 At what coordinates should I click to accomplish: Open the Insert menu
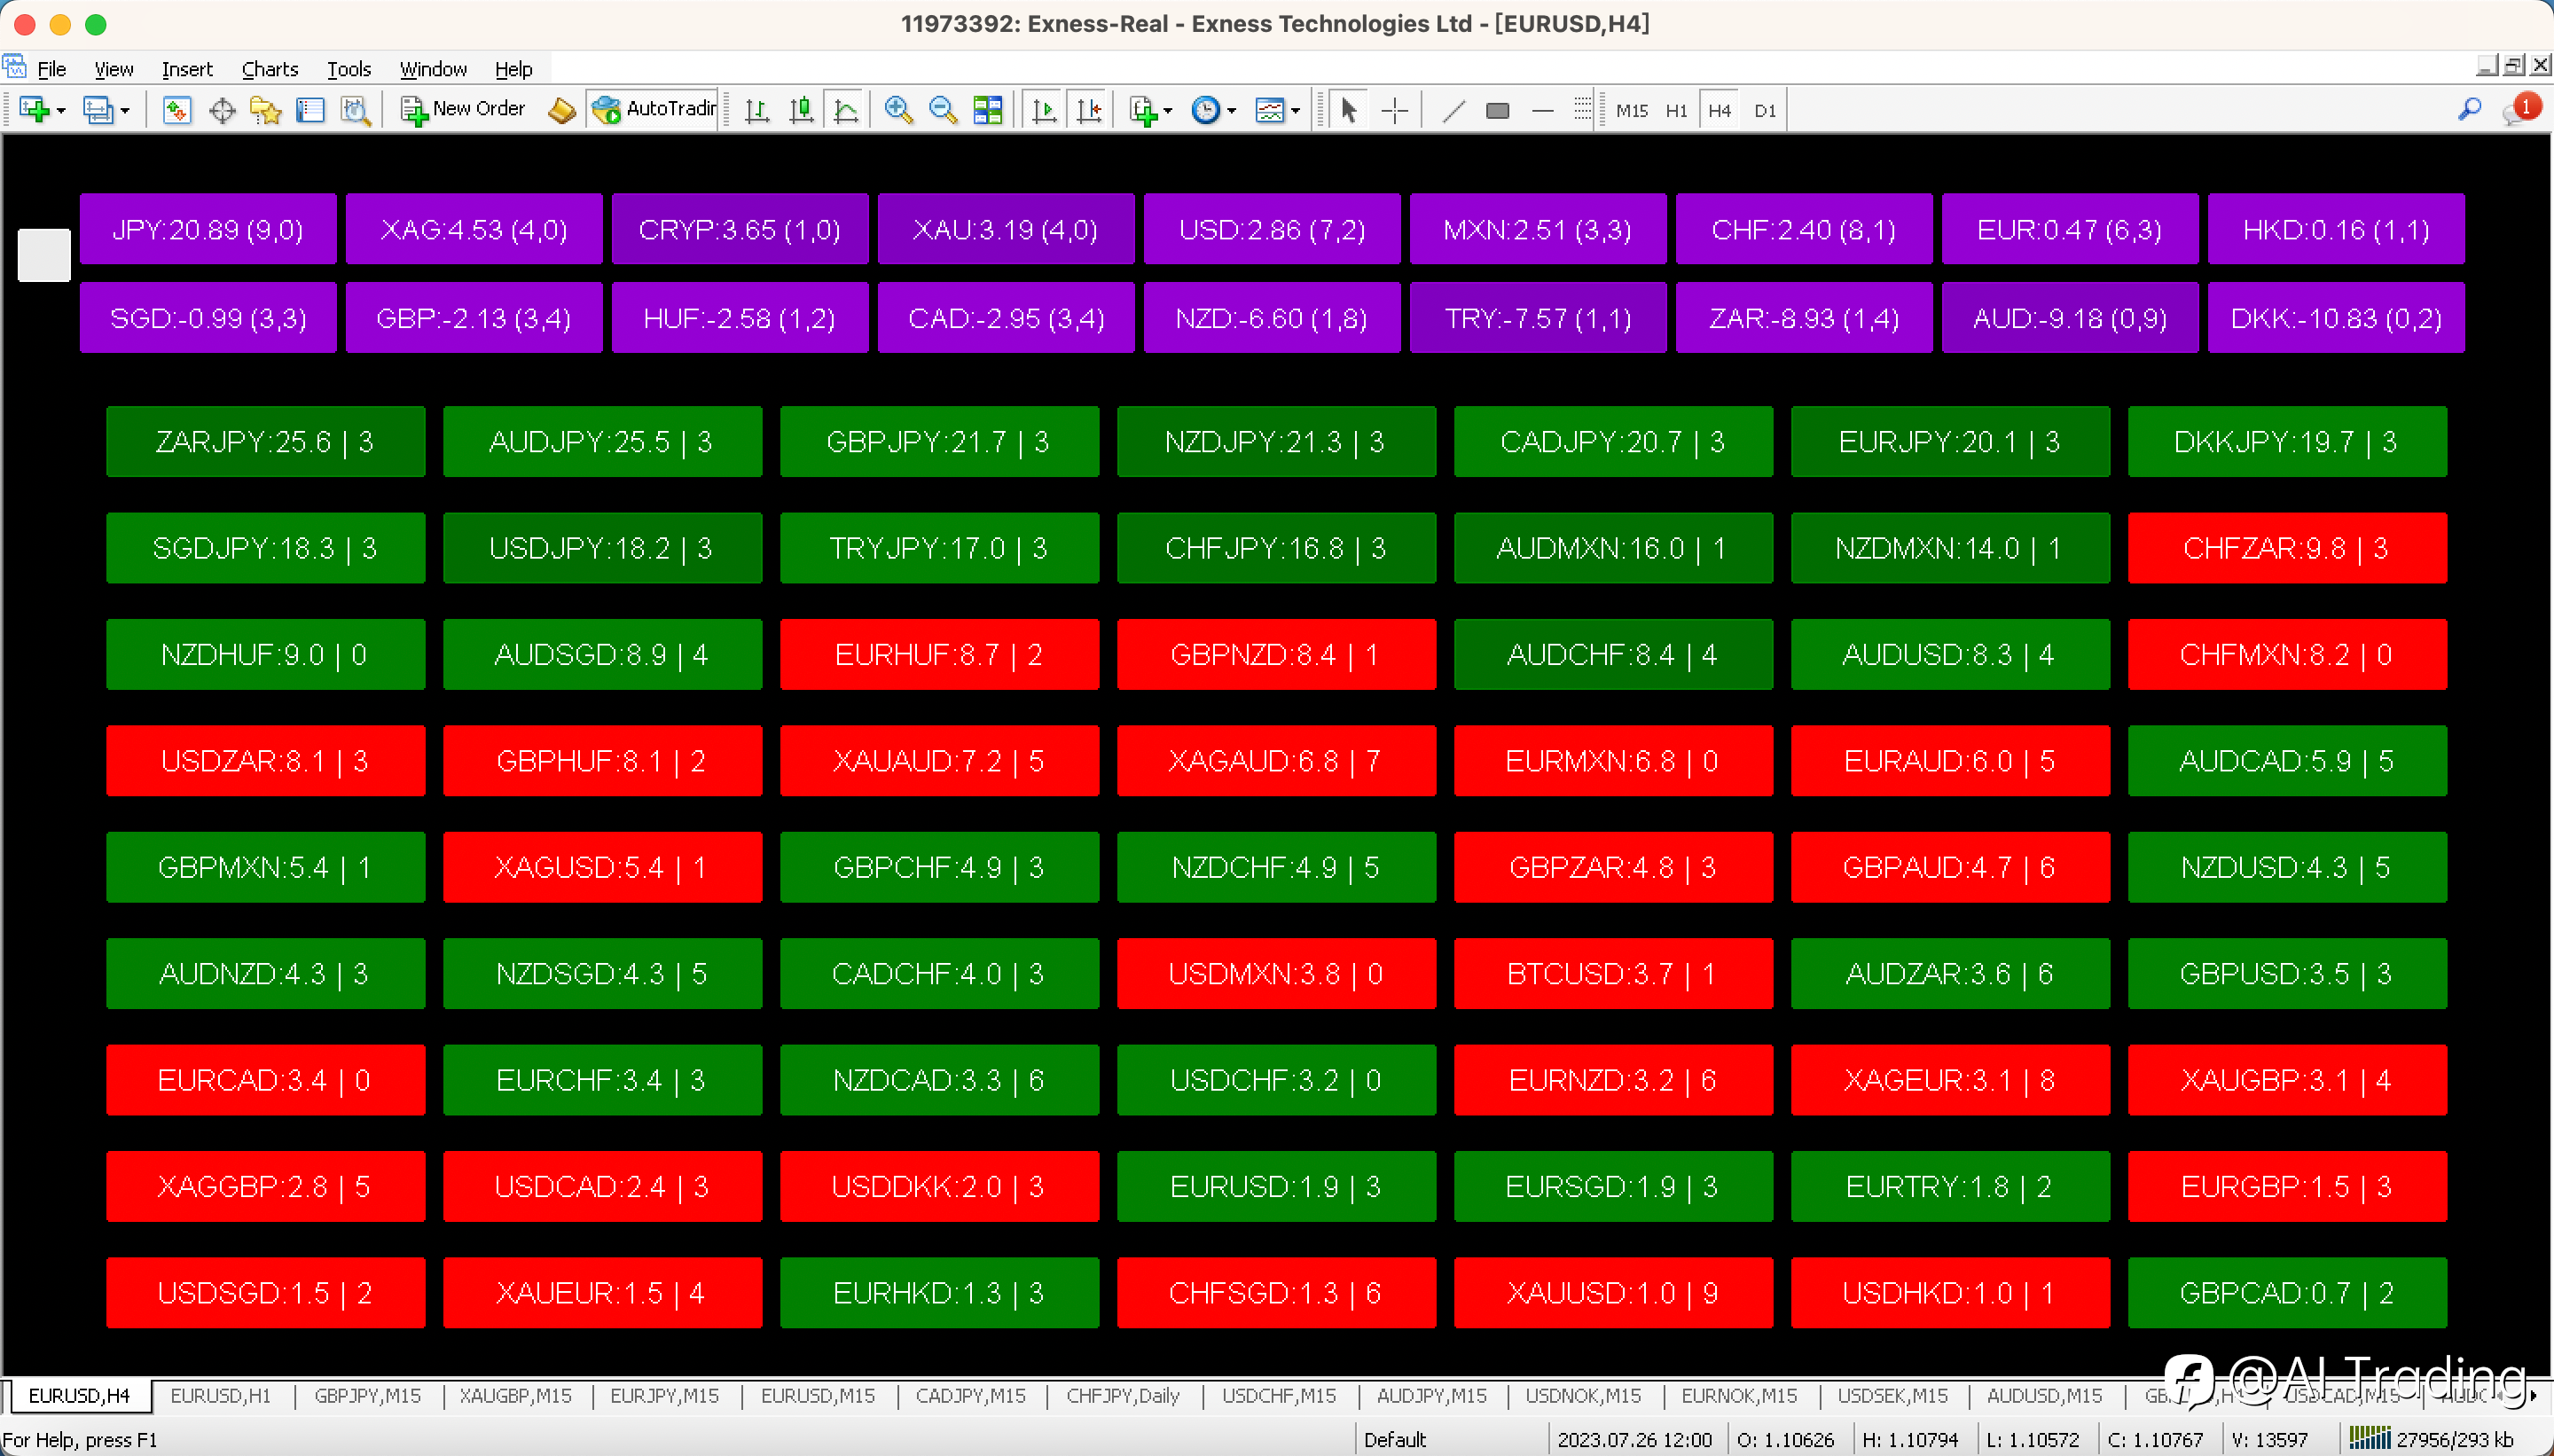click(x=187, y=69)
